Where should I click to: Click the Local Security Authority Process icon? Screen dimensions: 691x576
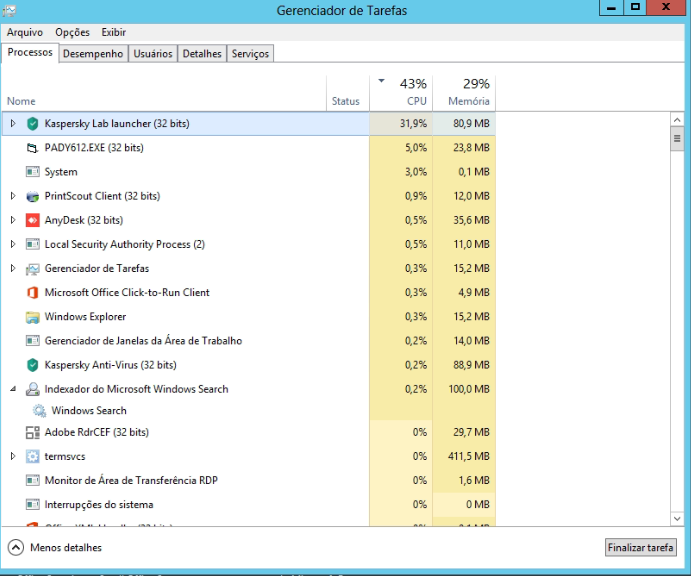(x=33, y=244)
